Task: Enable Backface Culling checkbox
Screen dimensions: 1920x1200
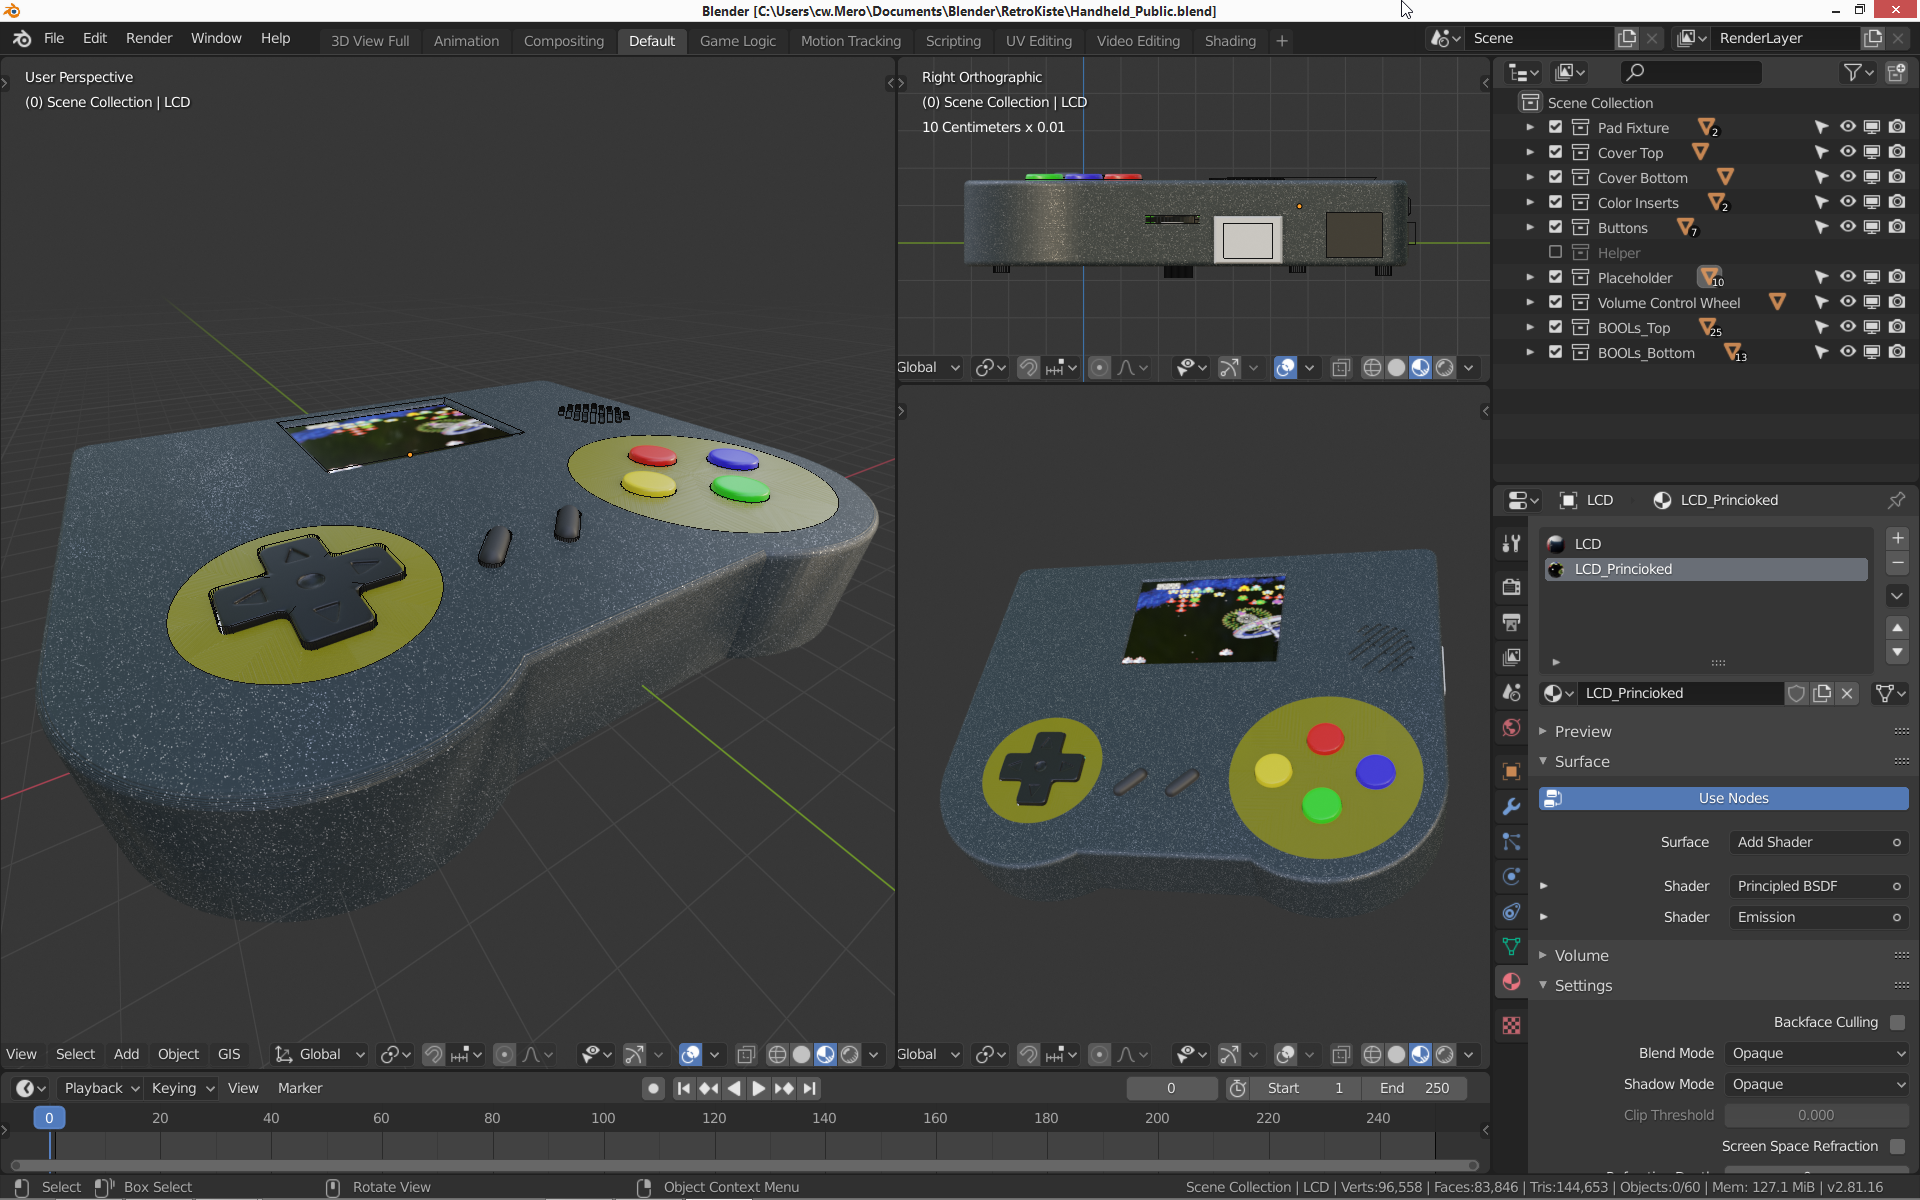Action: pyautogui.click(x=1897, y=1022)
